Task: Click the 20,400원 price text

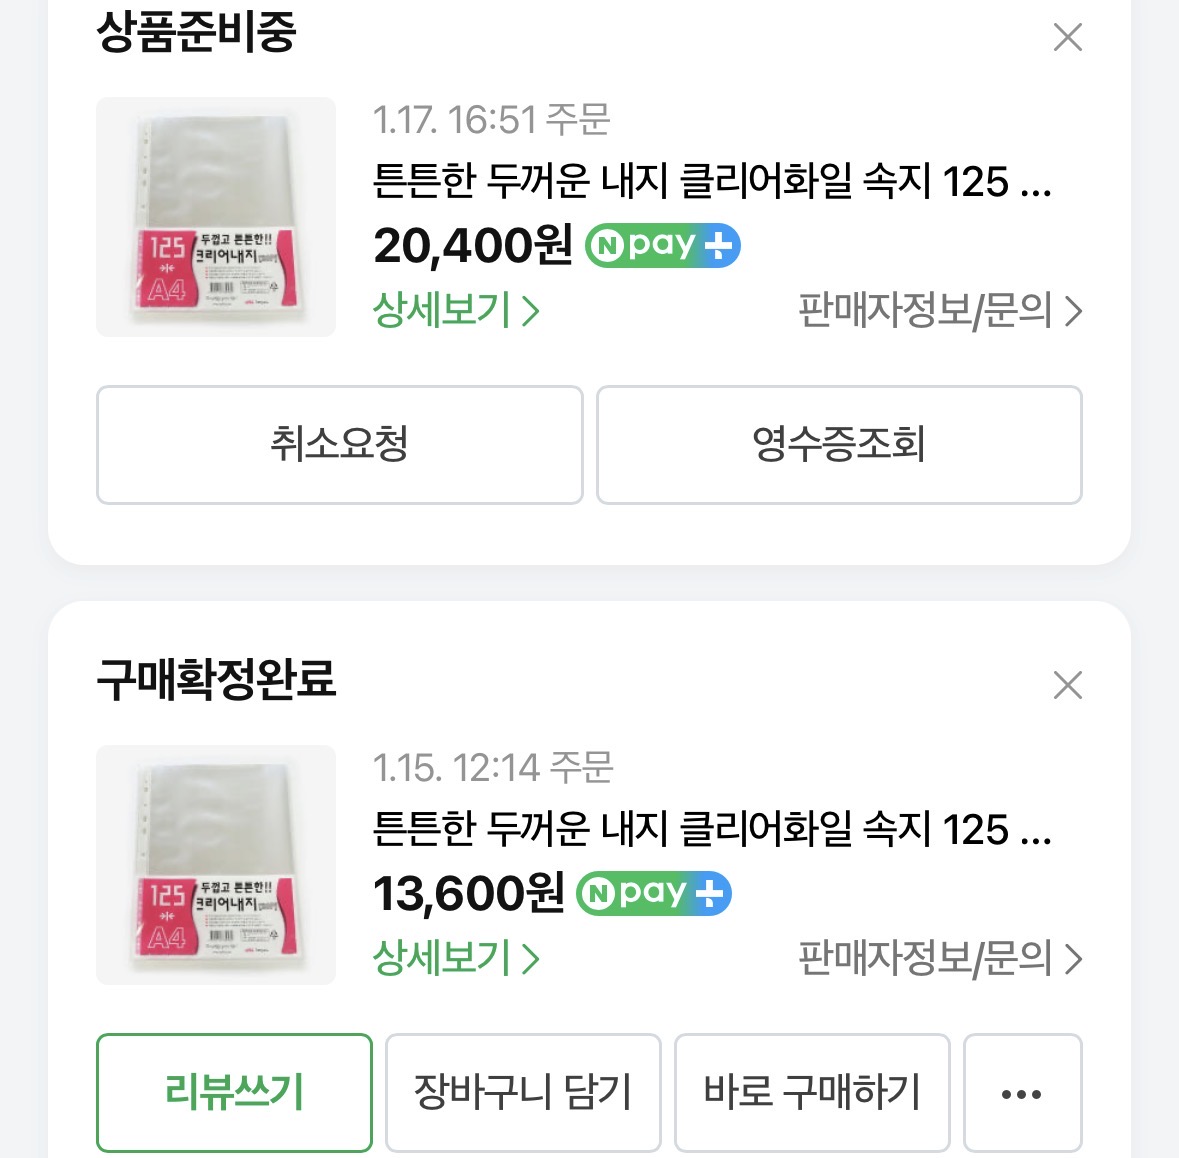Action: (x=472, y=246)
